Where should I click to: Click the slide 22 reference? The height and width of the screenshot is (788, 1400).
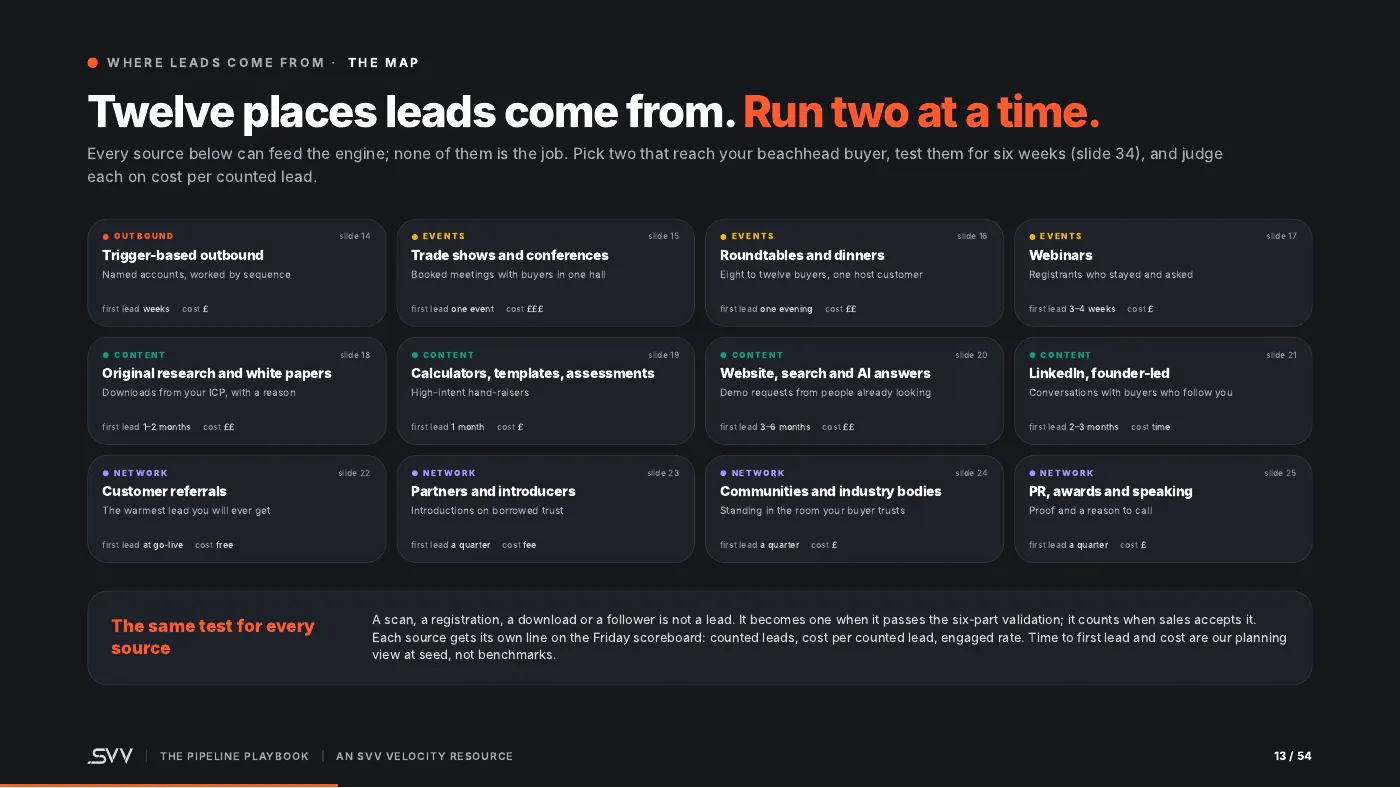pos(355,473)
